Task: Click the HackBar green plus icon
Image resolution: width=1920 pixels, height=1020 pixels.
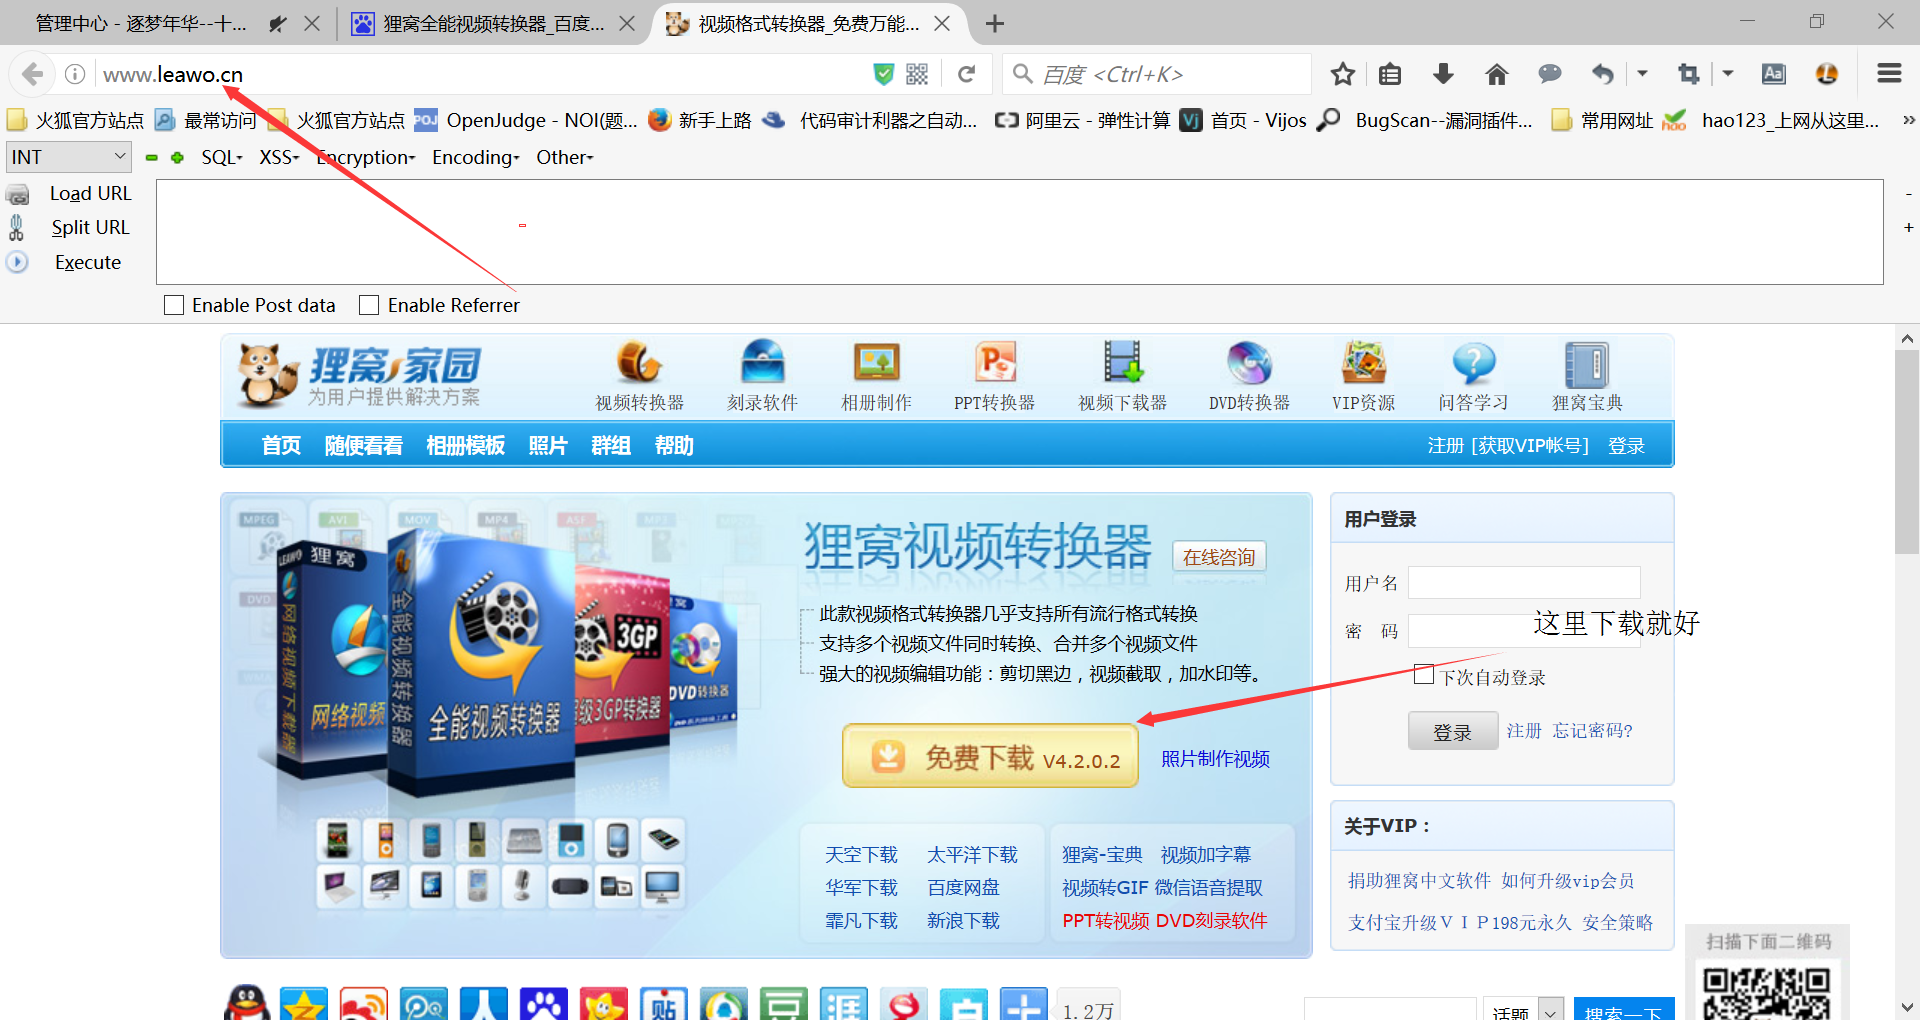Action: point(177,158)
